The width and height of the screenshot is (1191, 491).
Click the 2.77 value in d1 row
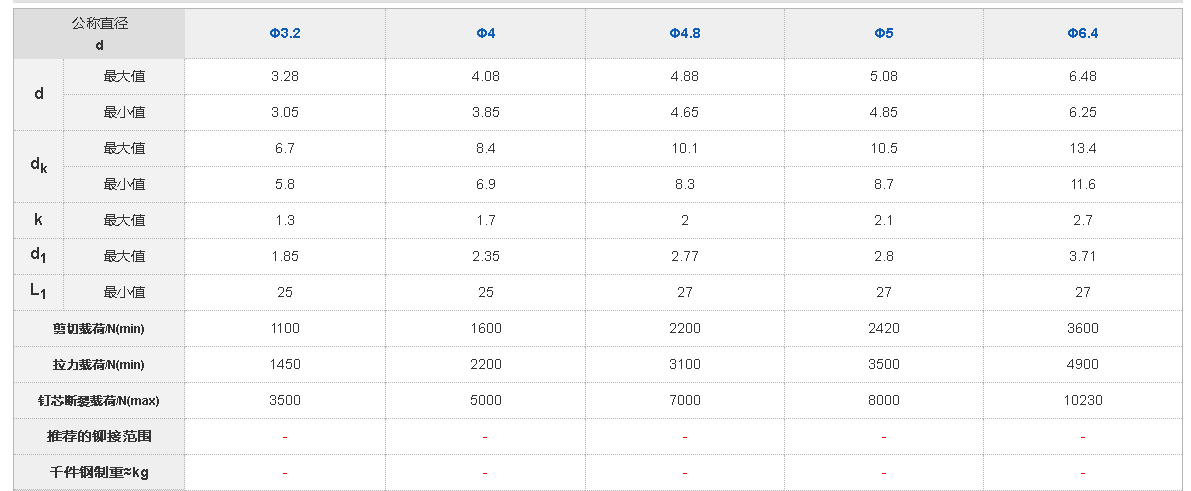pos(685,256)
